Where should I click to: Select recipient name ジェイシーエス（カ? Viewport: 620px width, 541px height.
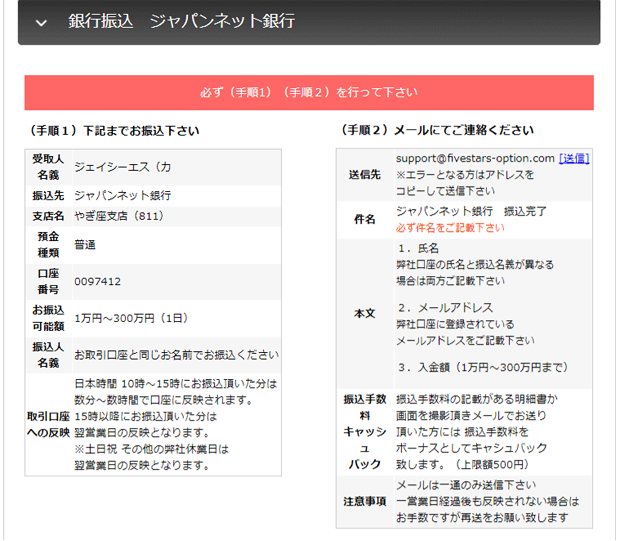click(123, 167)
